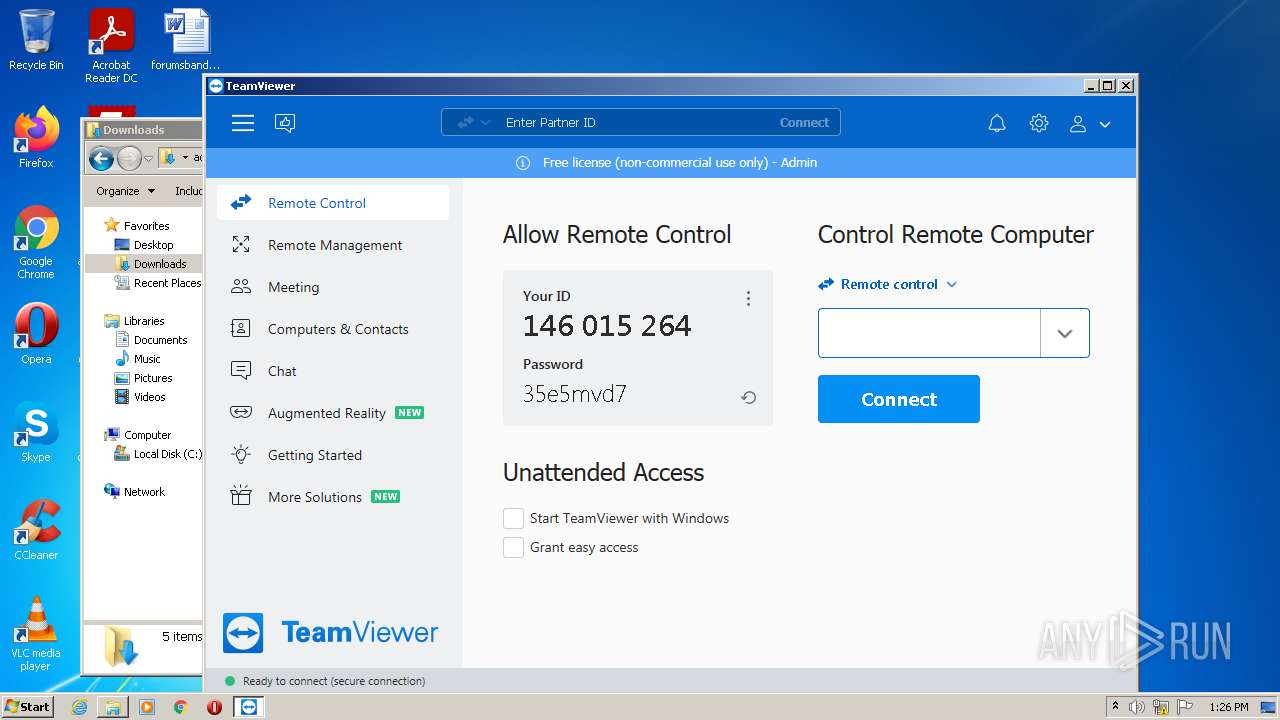The height and width of the screenshot is (720, 1280).
Task: Open TeamViewer settings gear
Action: tap(1039, 123)
